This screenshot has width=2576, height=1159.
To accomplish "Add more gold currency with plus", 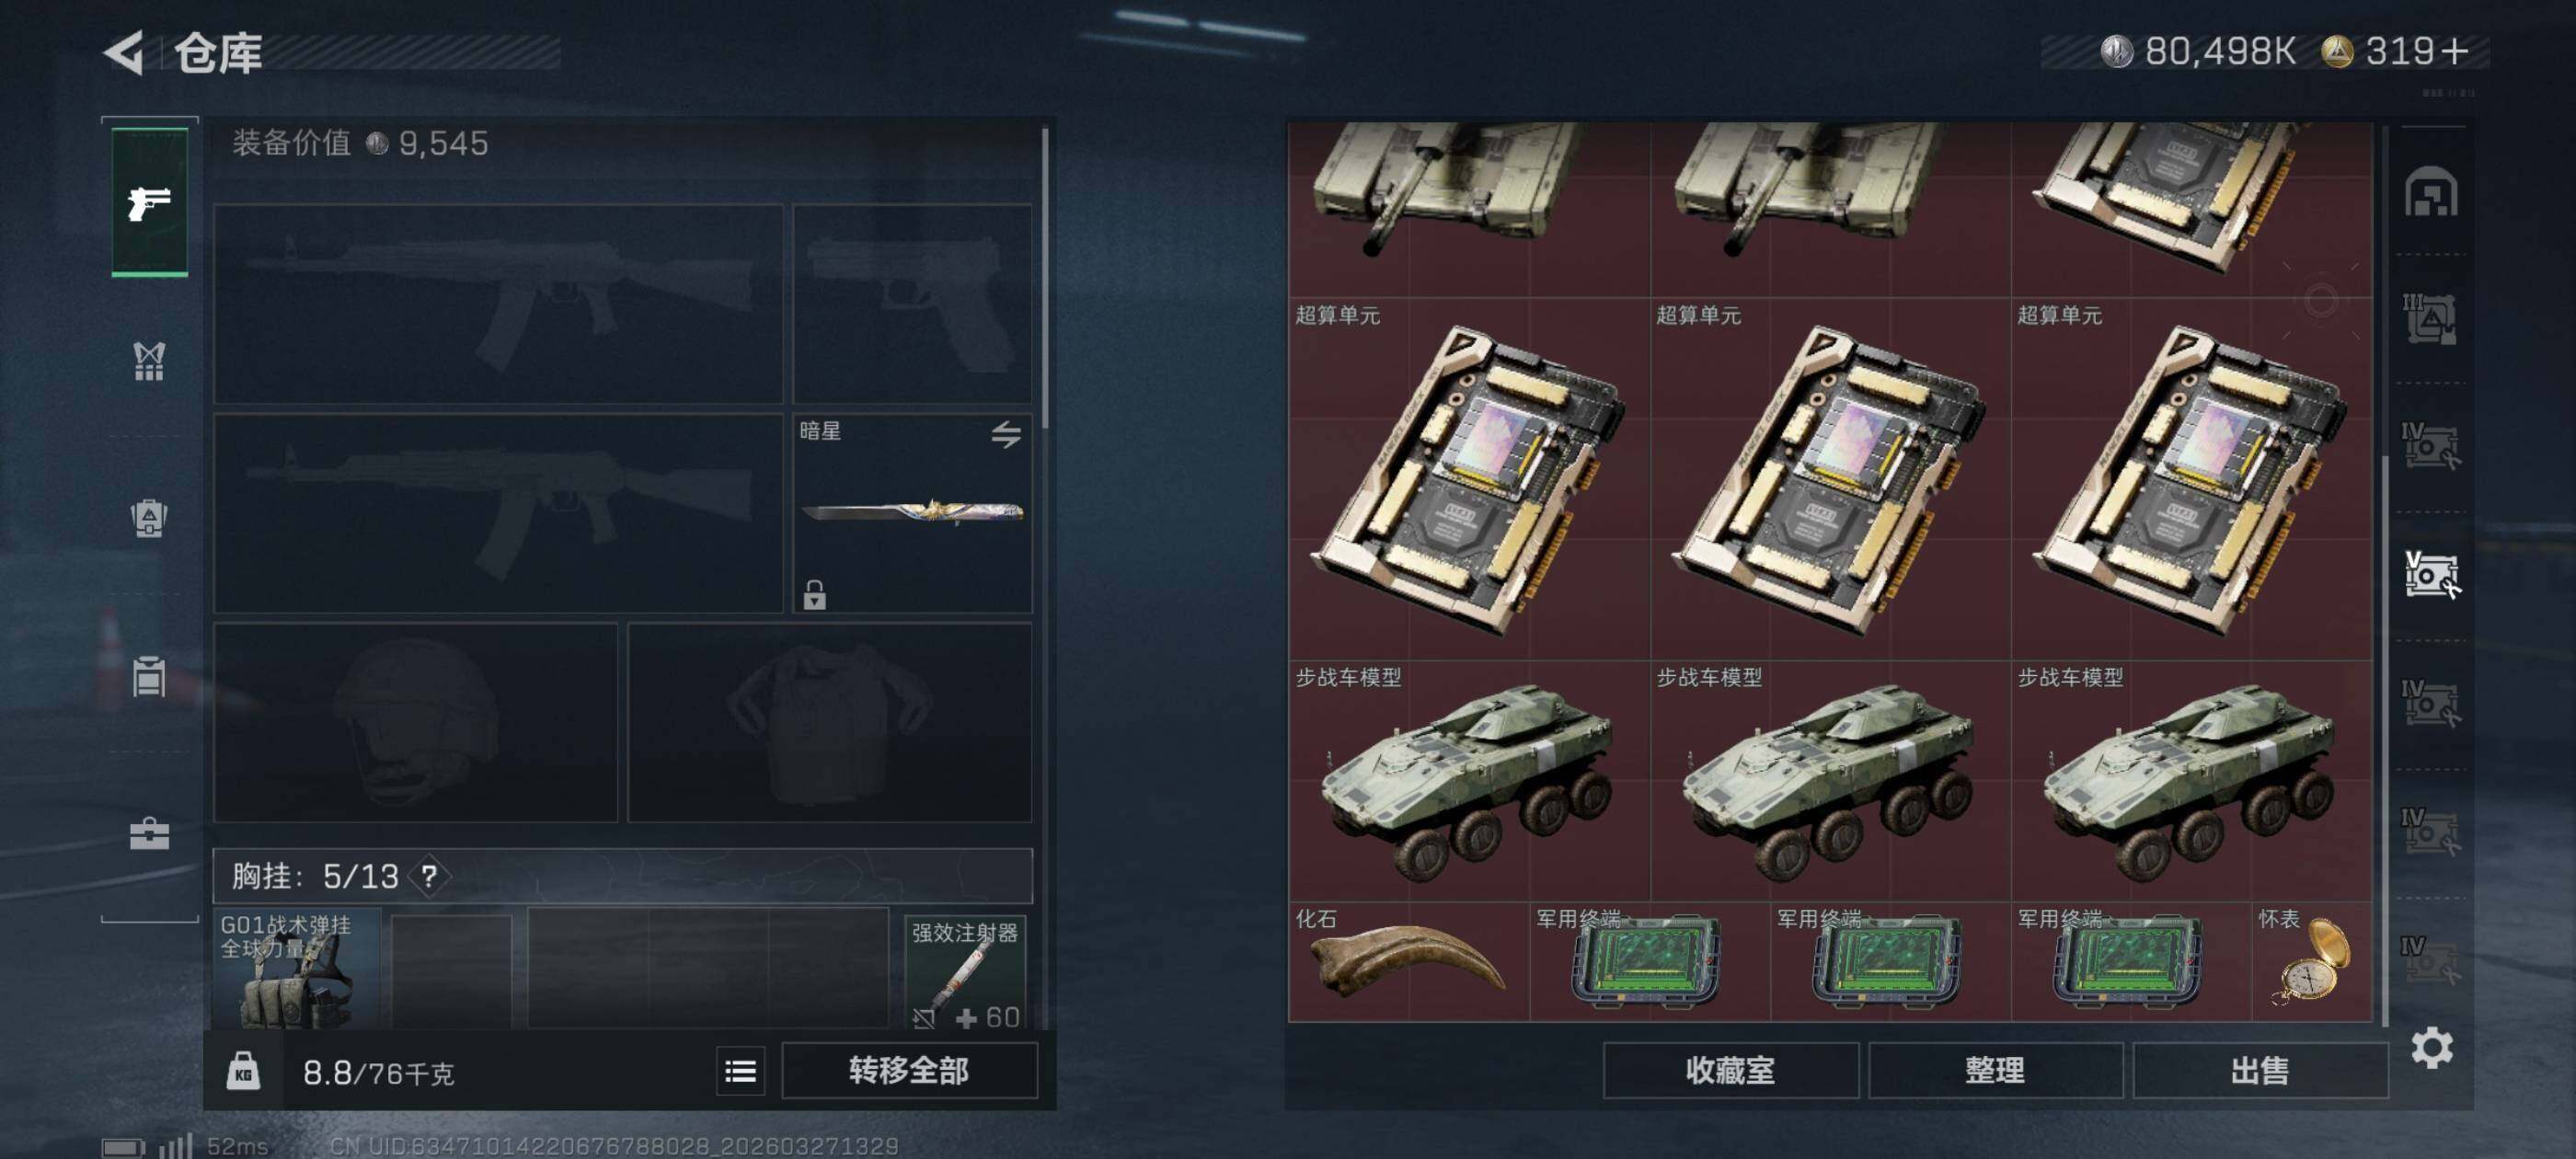I will (x=2453, y=51).
